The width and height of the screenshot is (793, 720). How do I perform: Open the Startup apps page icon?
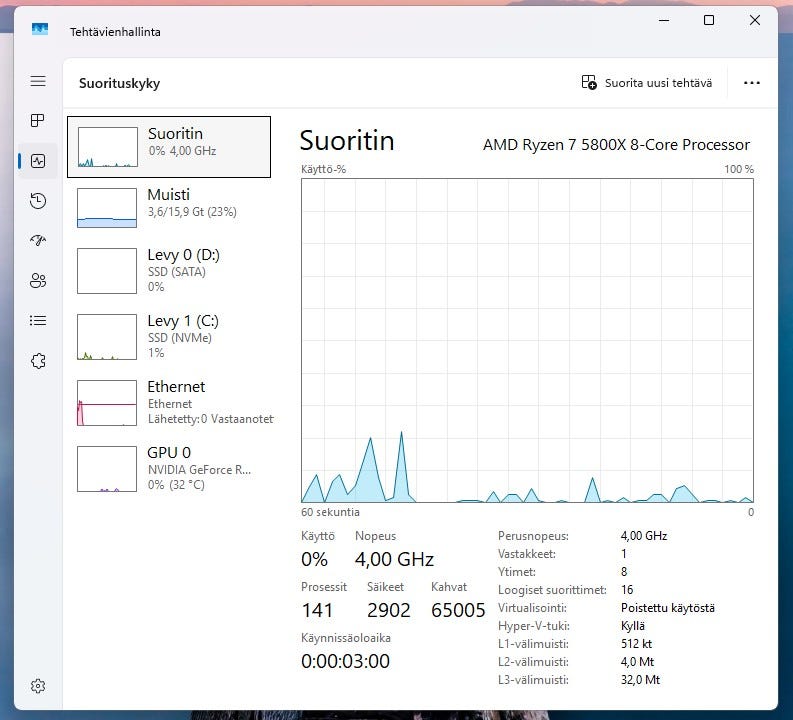(38, 241)
